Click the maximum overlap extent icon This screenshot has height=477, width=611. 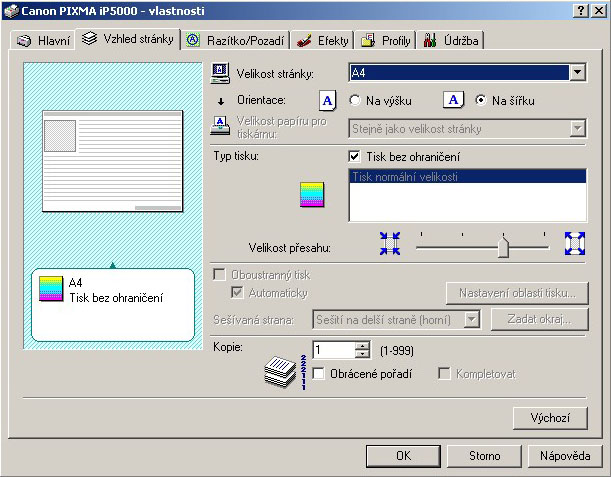tap(574, 243)
